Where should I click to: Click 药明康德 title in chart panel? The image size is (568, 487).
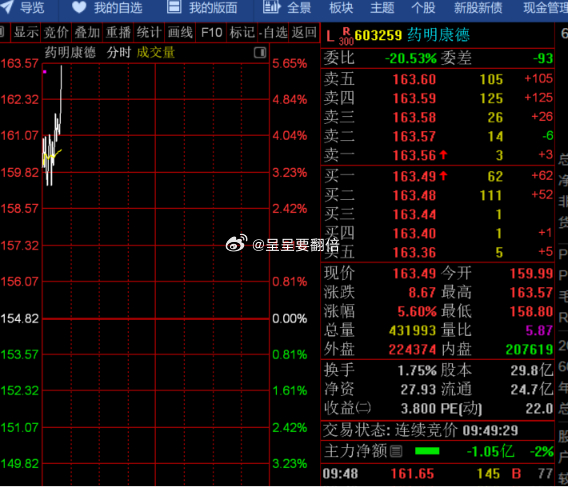click(70, 53)
